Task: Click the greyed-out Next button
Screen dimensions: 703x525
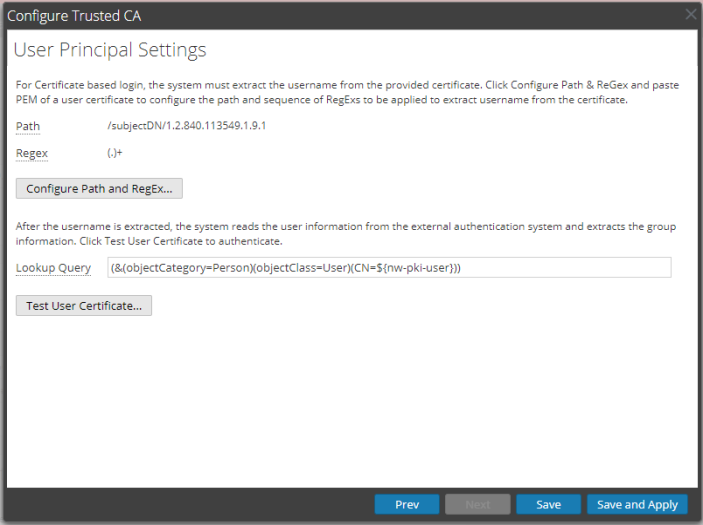Action: coord(478,504)
